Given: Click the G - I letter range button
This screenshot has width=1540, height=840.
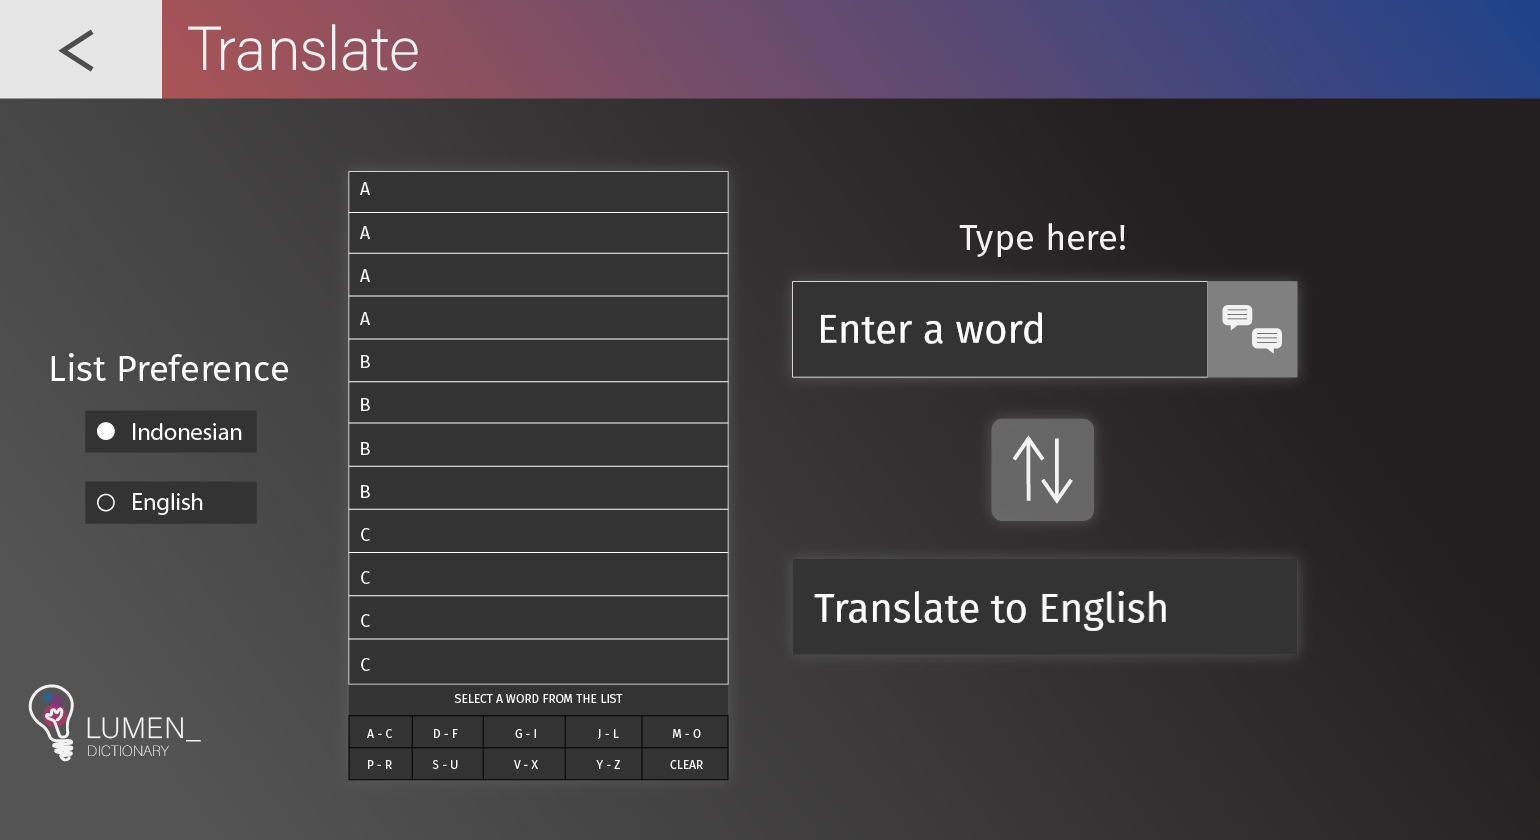Looking at the screenshot, I should 525,732.
